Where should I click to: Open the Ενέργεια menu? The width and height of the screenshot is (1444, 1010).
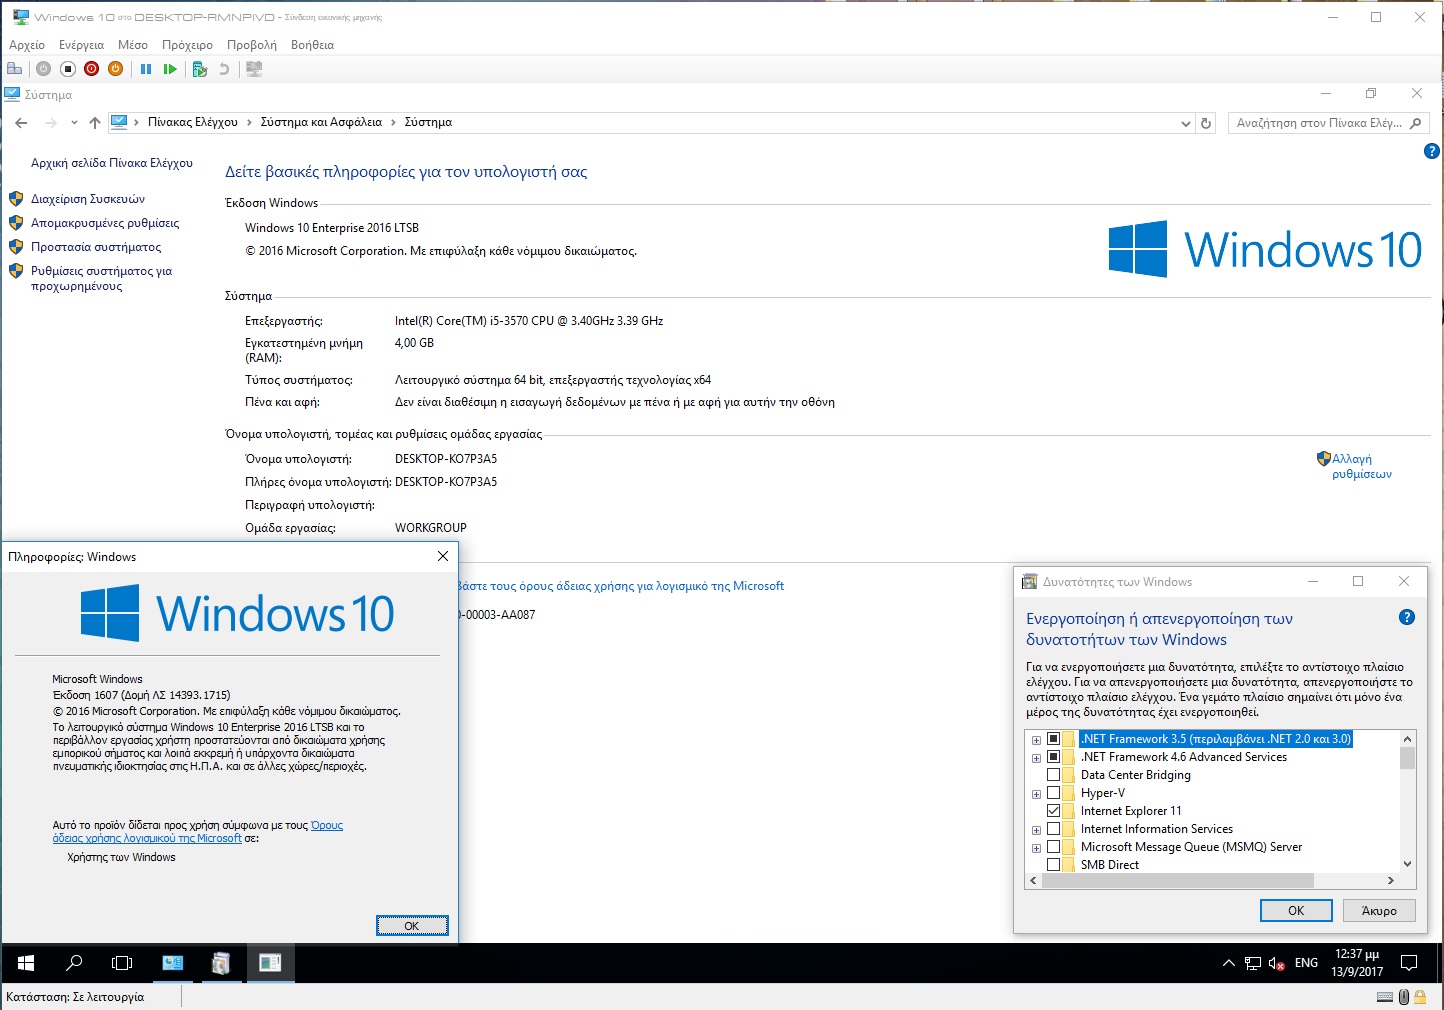coord(81,45)
